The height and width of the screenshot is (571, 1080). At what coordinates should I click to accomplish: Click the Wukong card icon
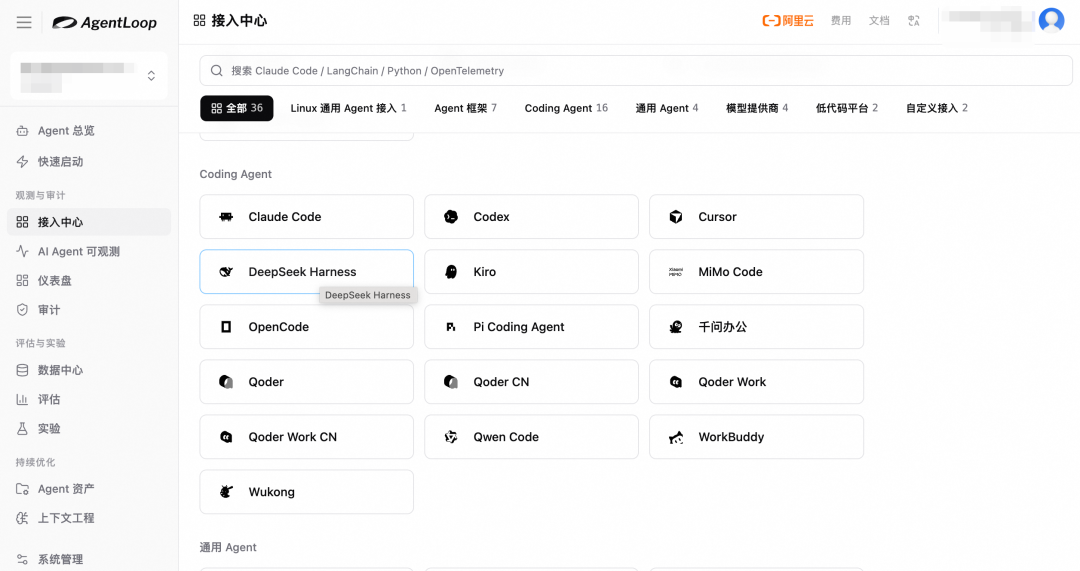pyautogui.click(x=226, y=492)
